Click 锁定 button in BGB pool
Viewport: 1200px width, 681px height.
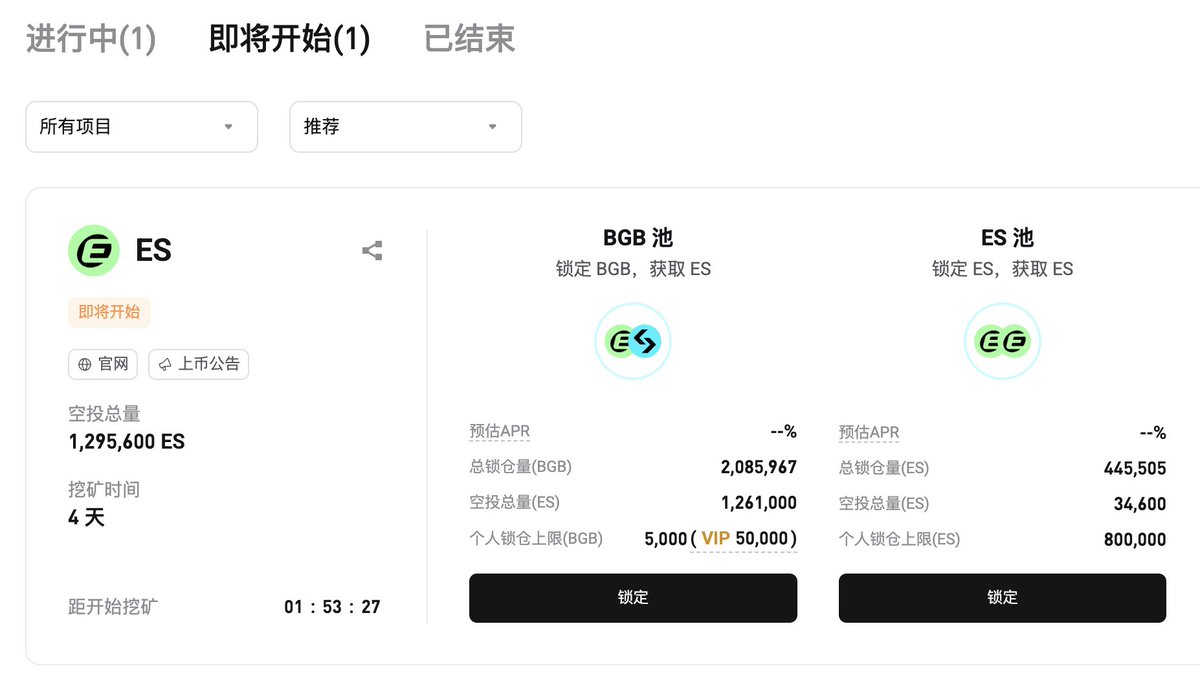point(633,598)
